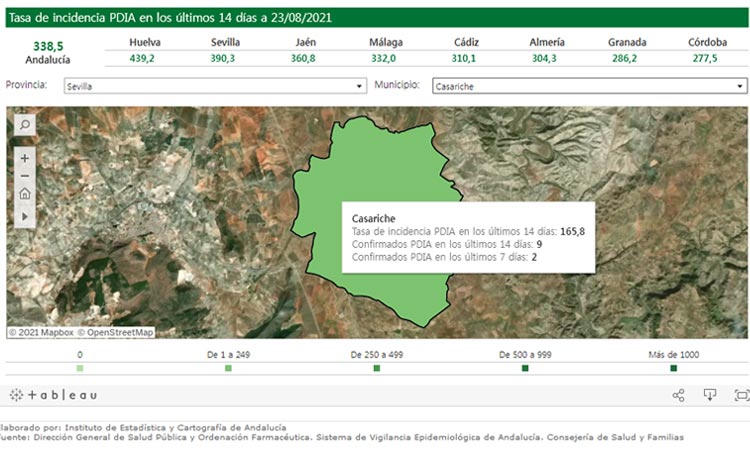Zoom out on the map
Screen dimensions: 750x450
(x=25, y=175)
